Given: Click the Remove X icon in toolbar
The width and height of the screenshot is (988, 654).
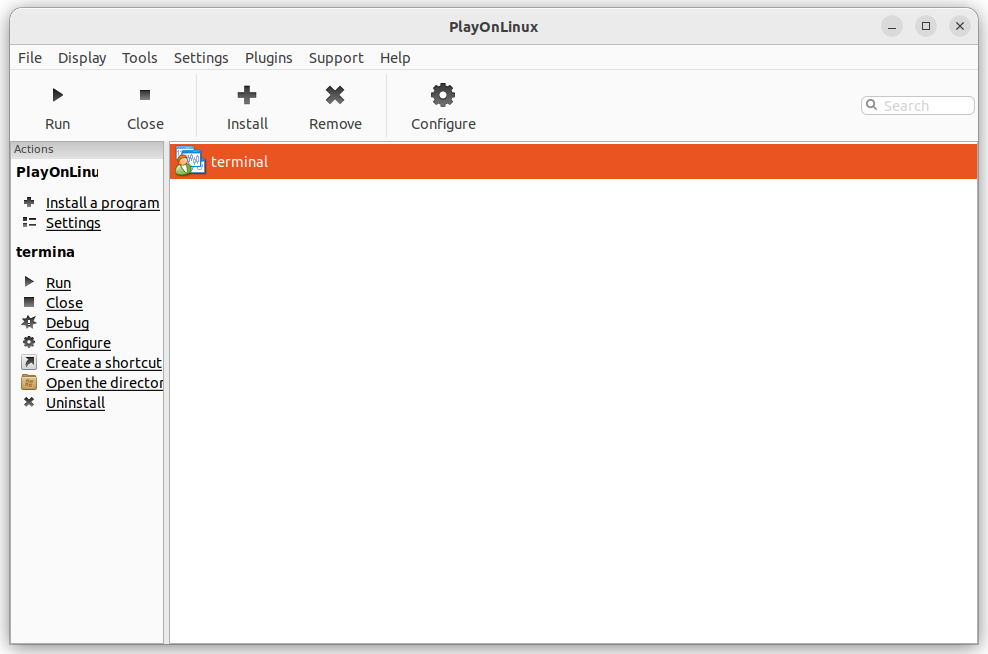Looking at the screenshot, I should pyautogui.click(x=335, y=95).
